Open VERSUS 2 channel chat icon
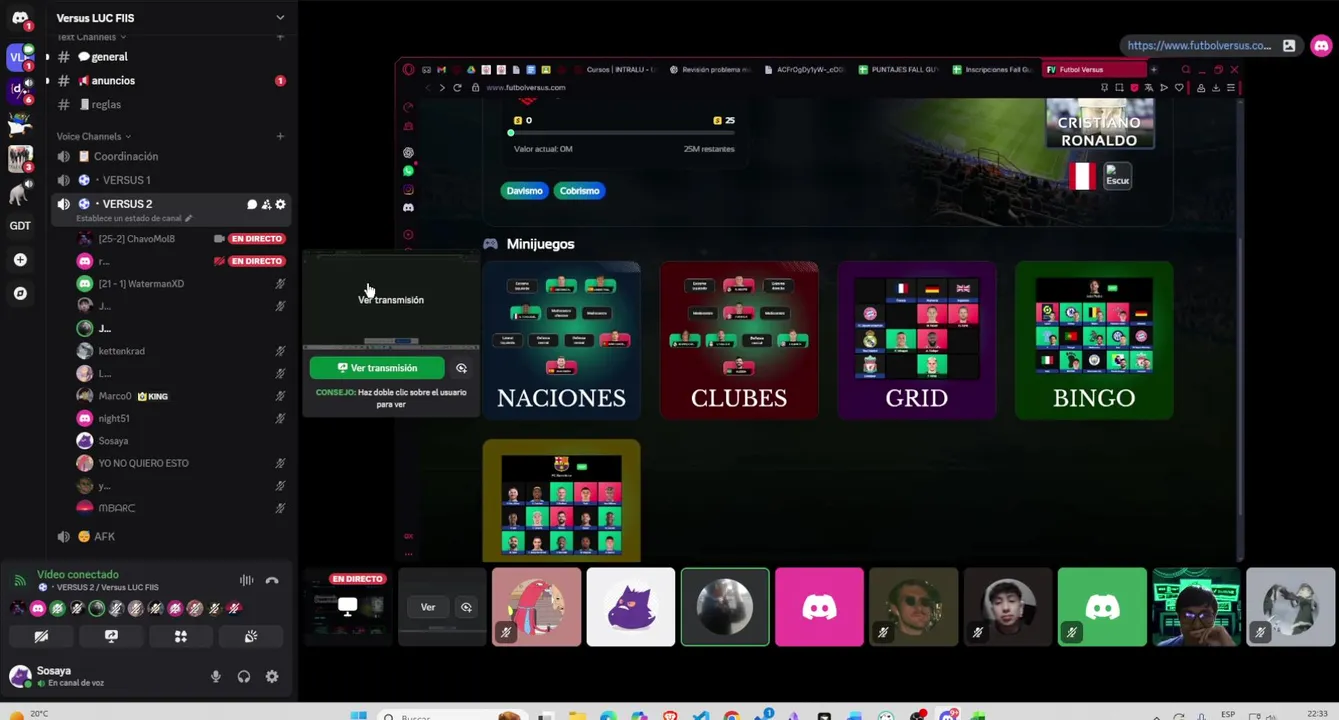The height and width of the screenshot is (720, 1339). (252, 204)
